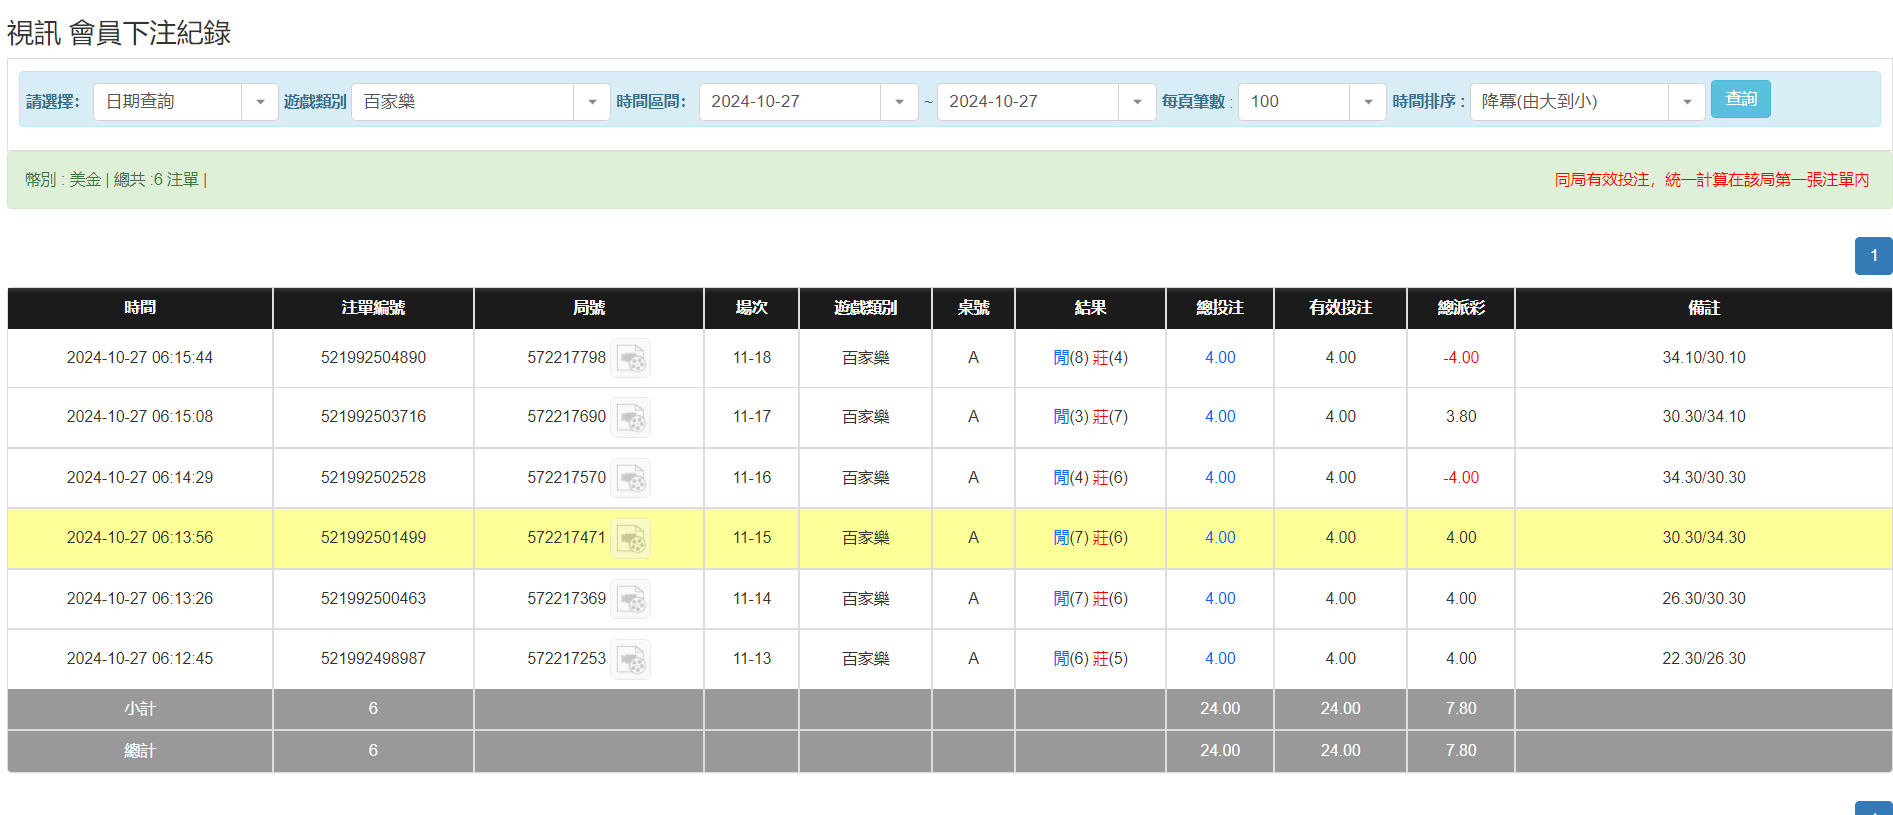This screenshot has height=815, width=1893.
Task: Open video replay icon for round 572217690
Action: (631, 417)
